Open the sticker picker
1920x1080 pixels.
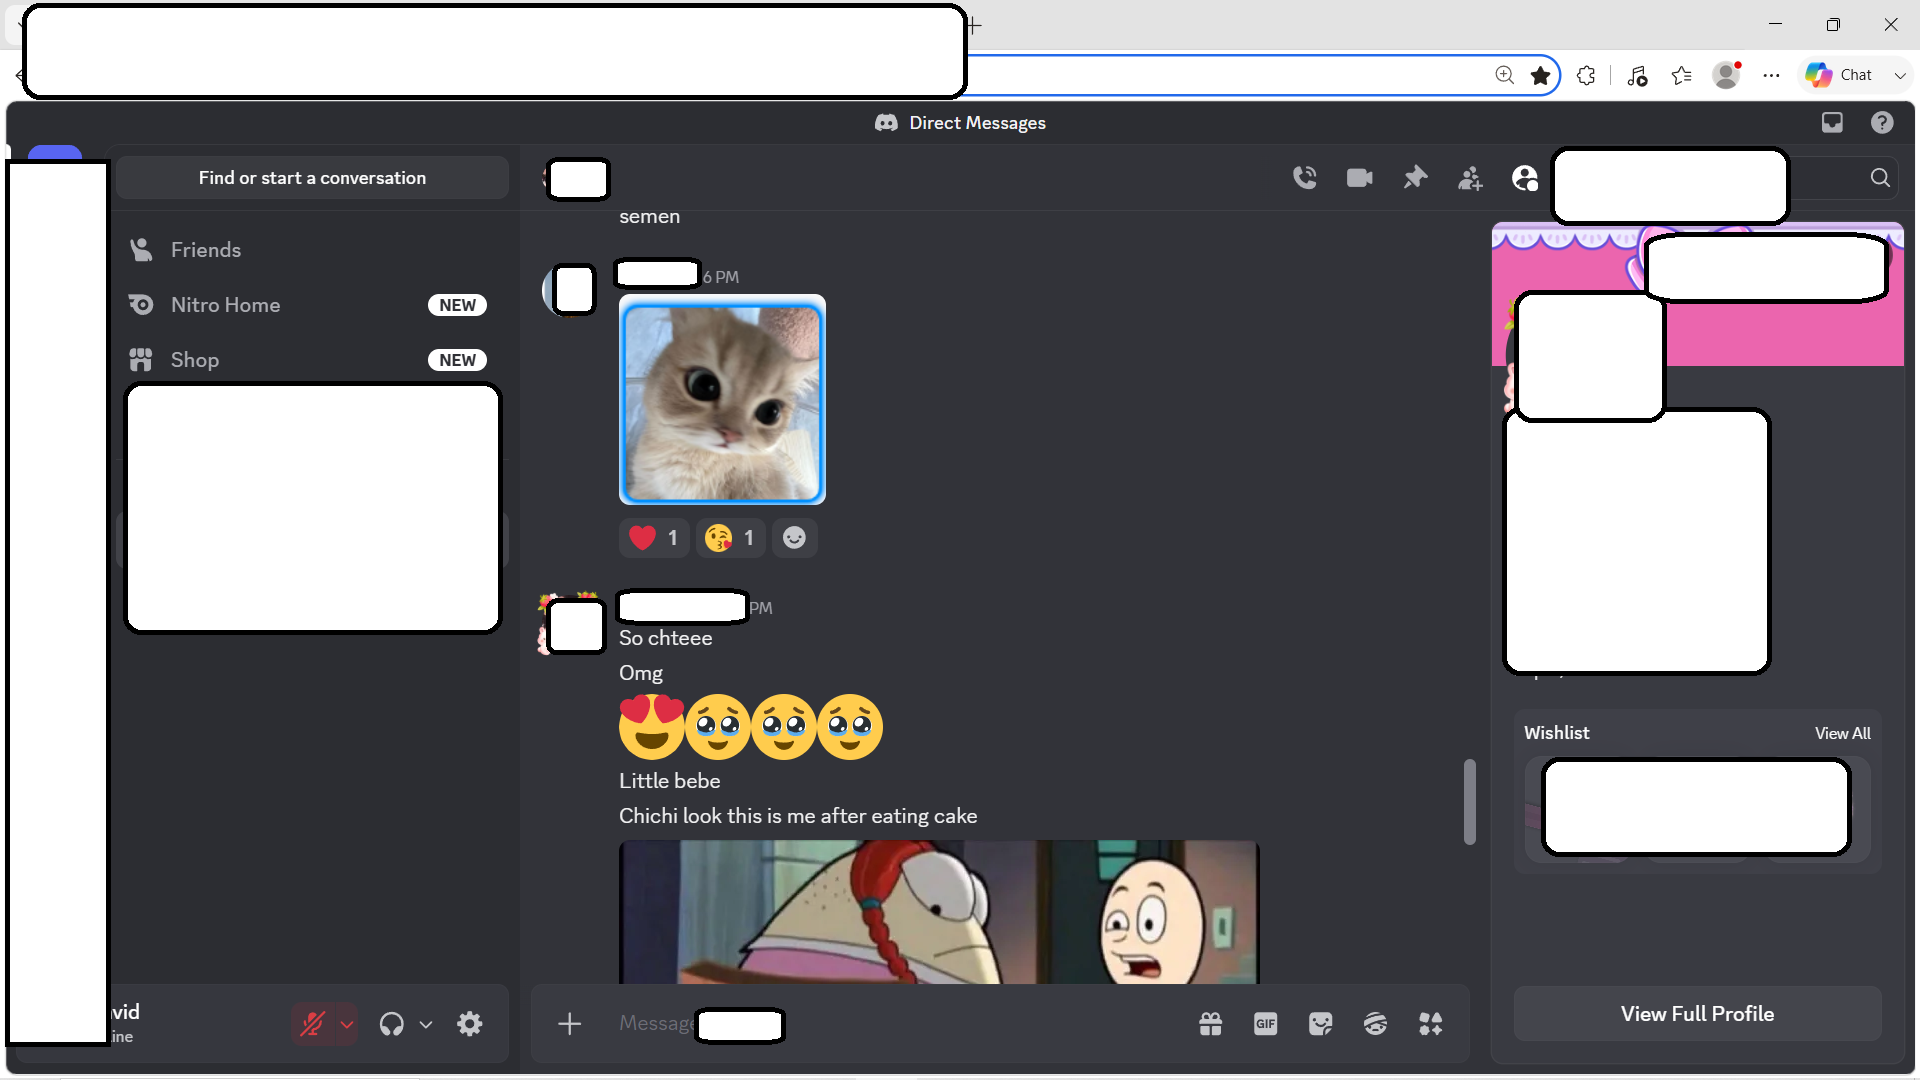pos(1320,1023)
